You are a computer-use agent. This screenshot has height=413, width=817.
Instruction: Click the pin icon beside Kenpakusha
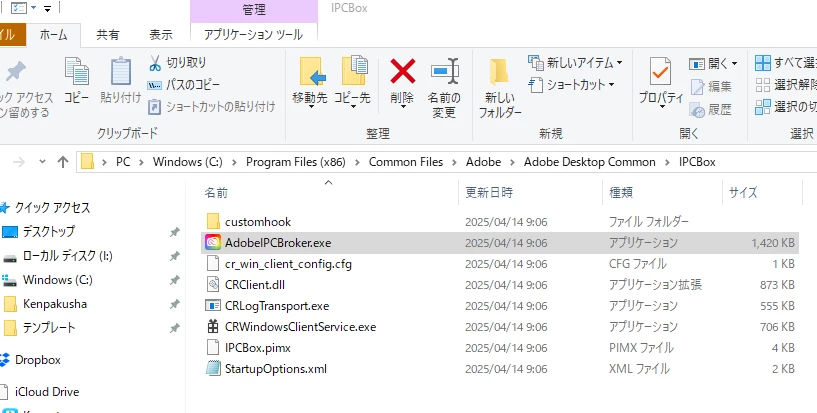click(x=175, y=304)
